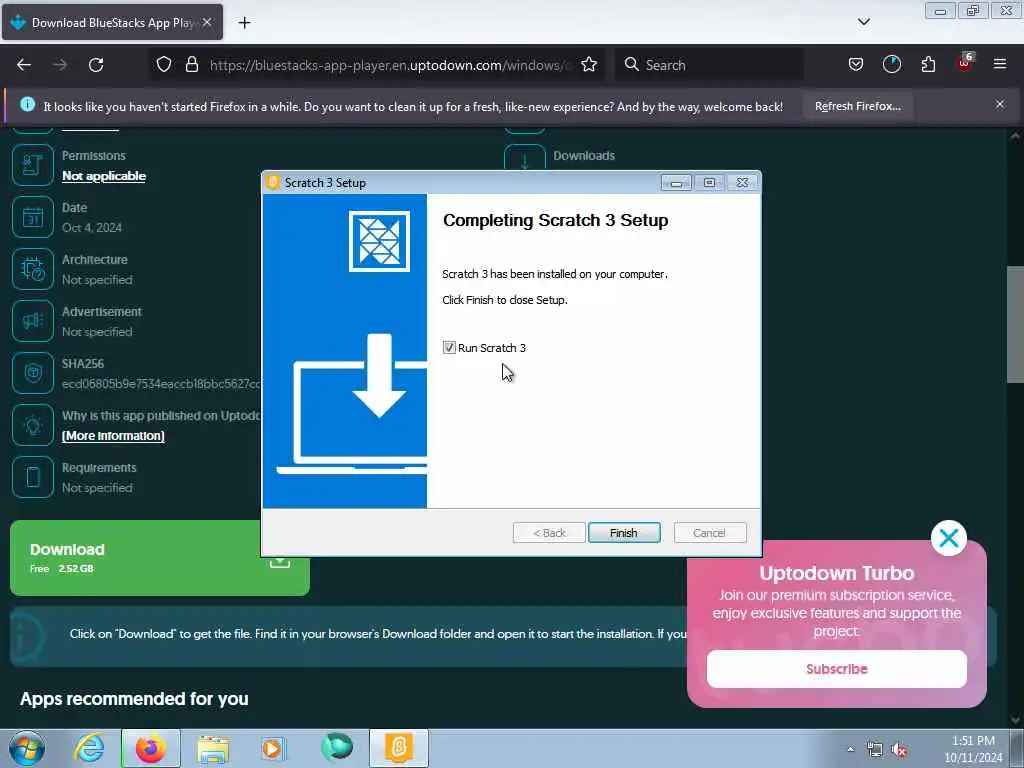Bookmark this page with the star icon
Viewport: 1024px width, 768px height.
(589, 64)
